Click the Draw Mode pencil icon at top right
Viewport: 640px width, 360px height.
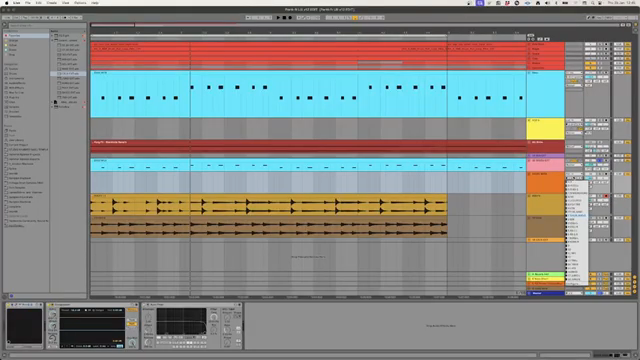pyautogui.click(x=589, y=18)
